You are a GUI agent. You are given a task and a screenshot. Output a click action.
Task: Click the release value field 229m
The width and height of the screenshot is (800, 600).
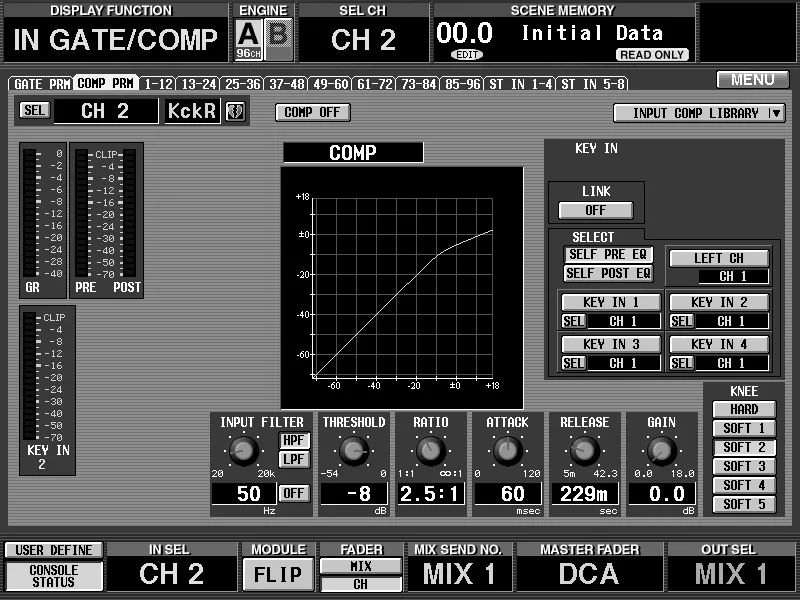(x=585, y=493)
